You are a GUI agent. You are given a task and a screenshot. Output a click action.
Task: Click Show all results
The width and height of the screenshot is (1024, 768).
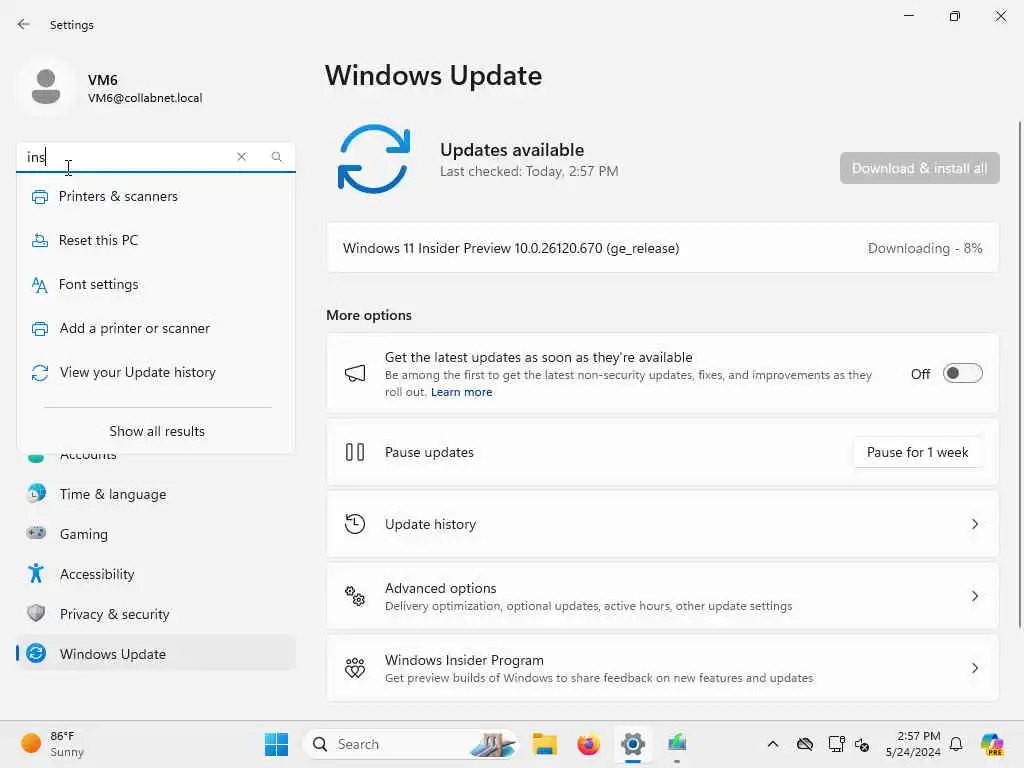[157, 431]
